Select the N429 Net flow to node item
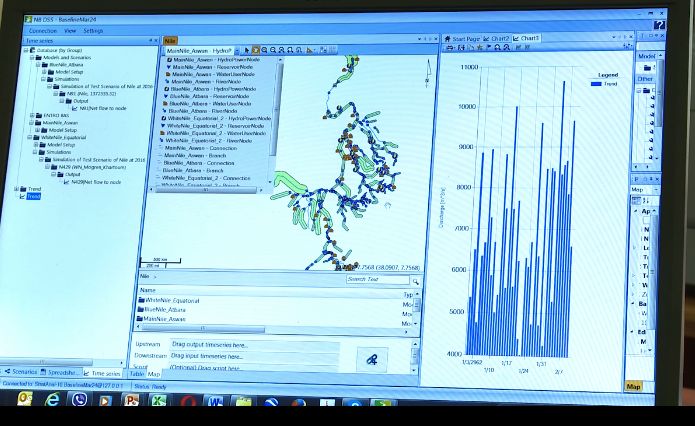The width and height of the screenshot is (695, 426). 97,182
